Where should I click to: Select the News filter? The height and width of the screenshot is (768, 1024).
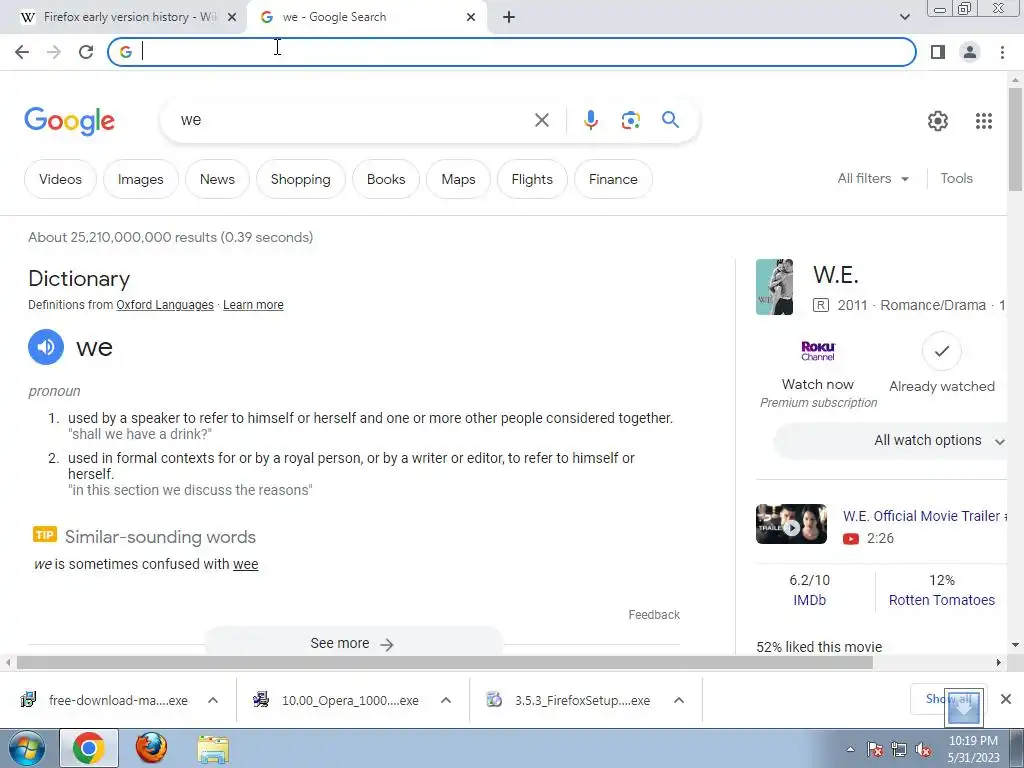[217, 179]
